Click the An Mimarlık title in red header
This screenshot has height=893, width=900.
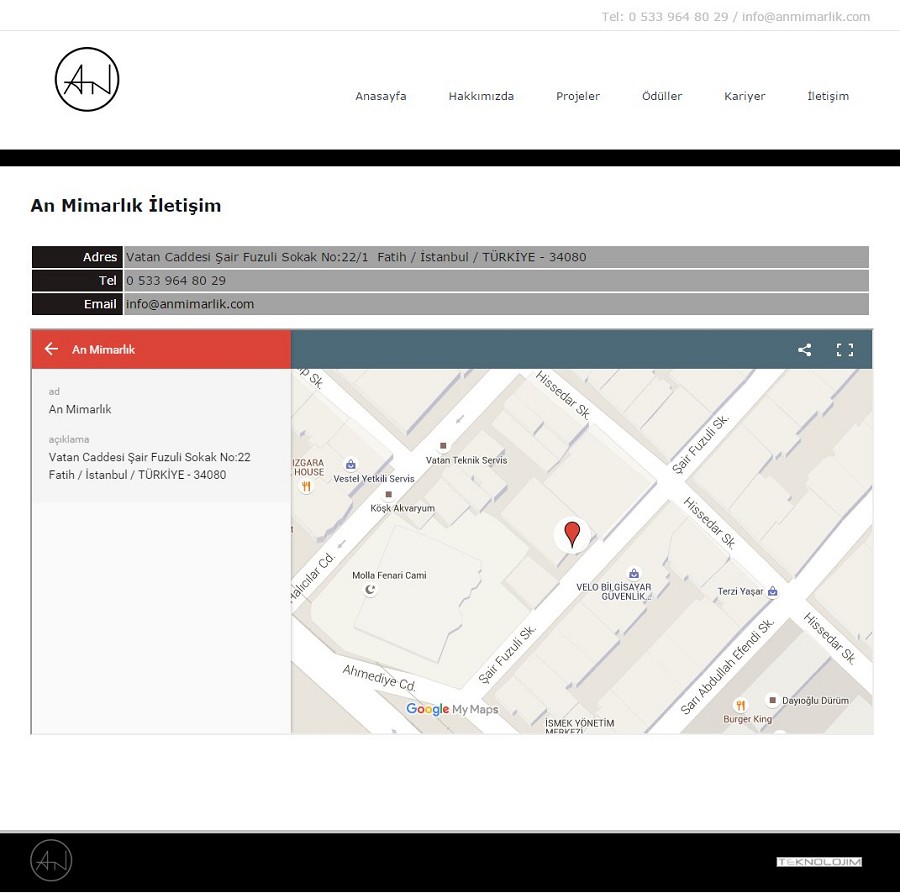(103, 350)
